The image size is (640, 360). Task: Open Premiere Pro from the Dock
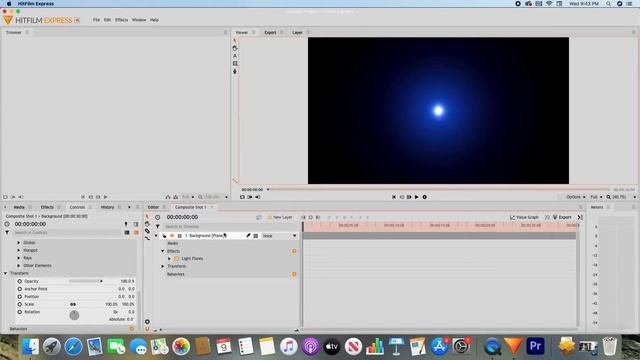pos(535,346)
